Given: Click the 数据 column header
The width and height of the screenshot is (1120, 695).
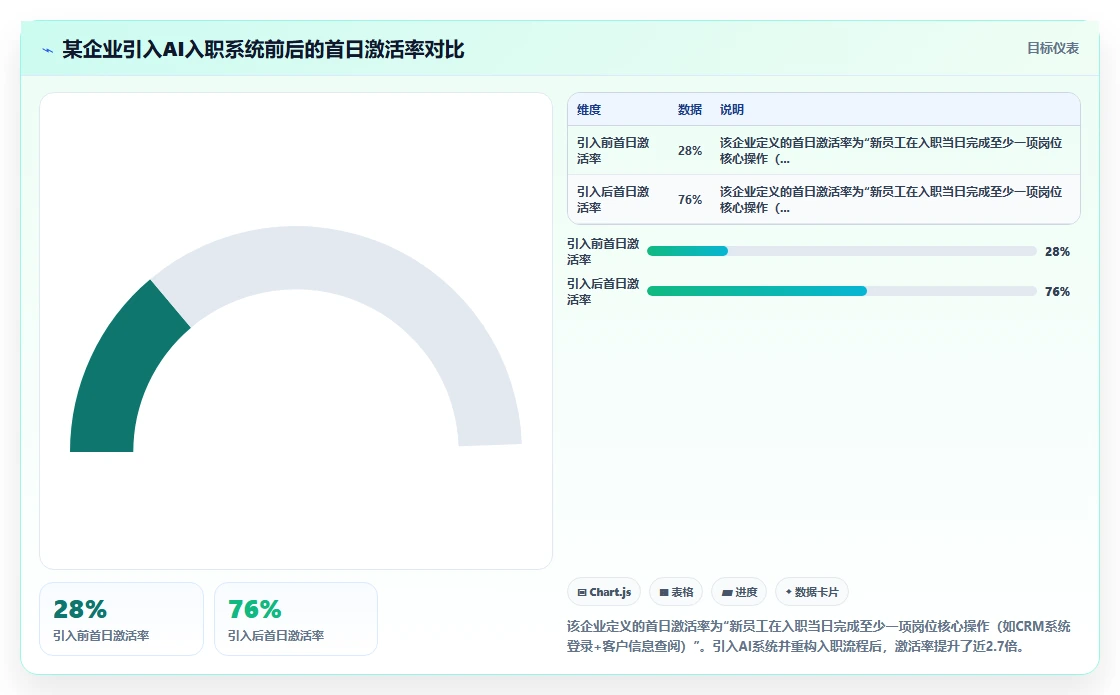Looking at the screenshot, I should [689, 109].
